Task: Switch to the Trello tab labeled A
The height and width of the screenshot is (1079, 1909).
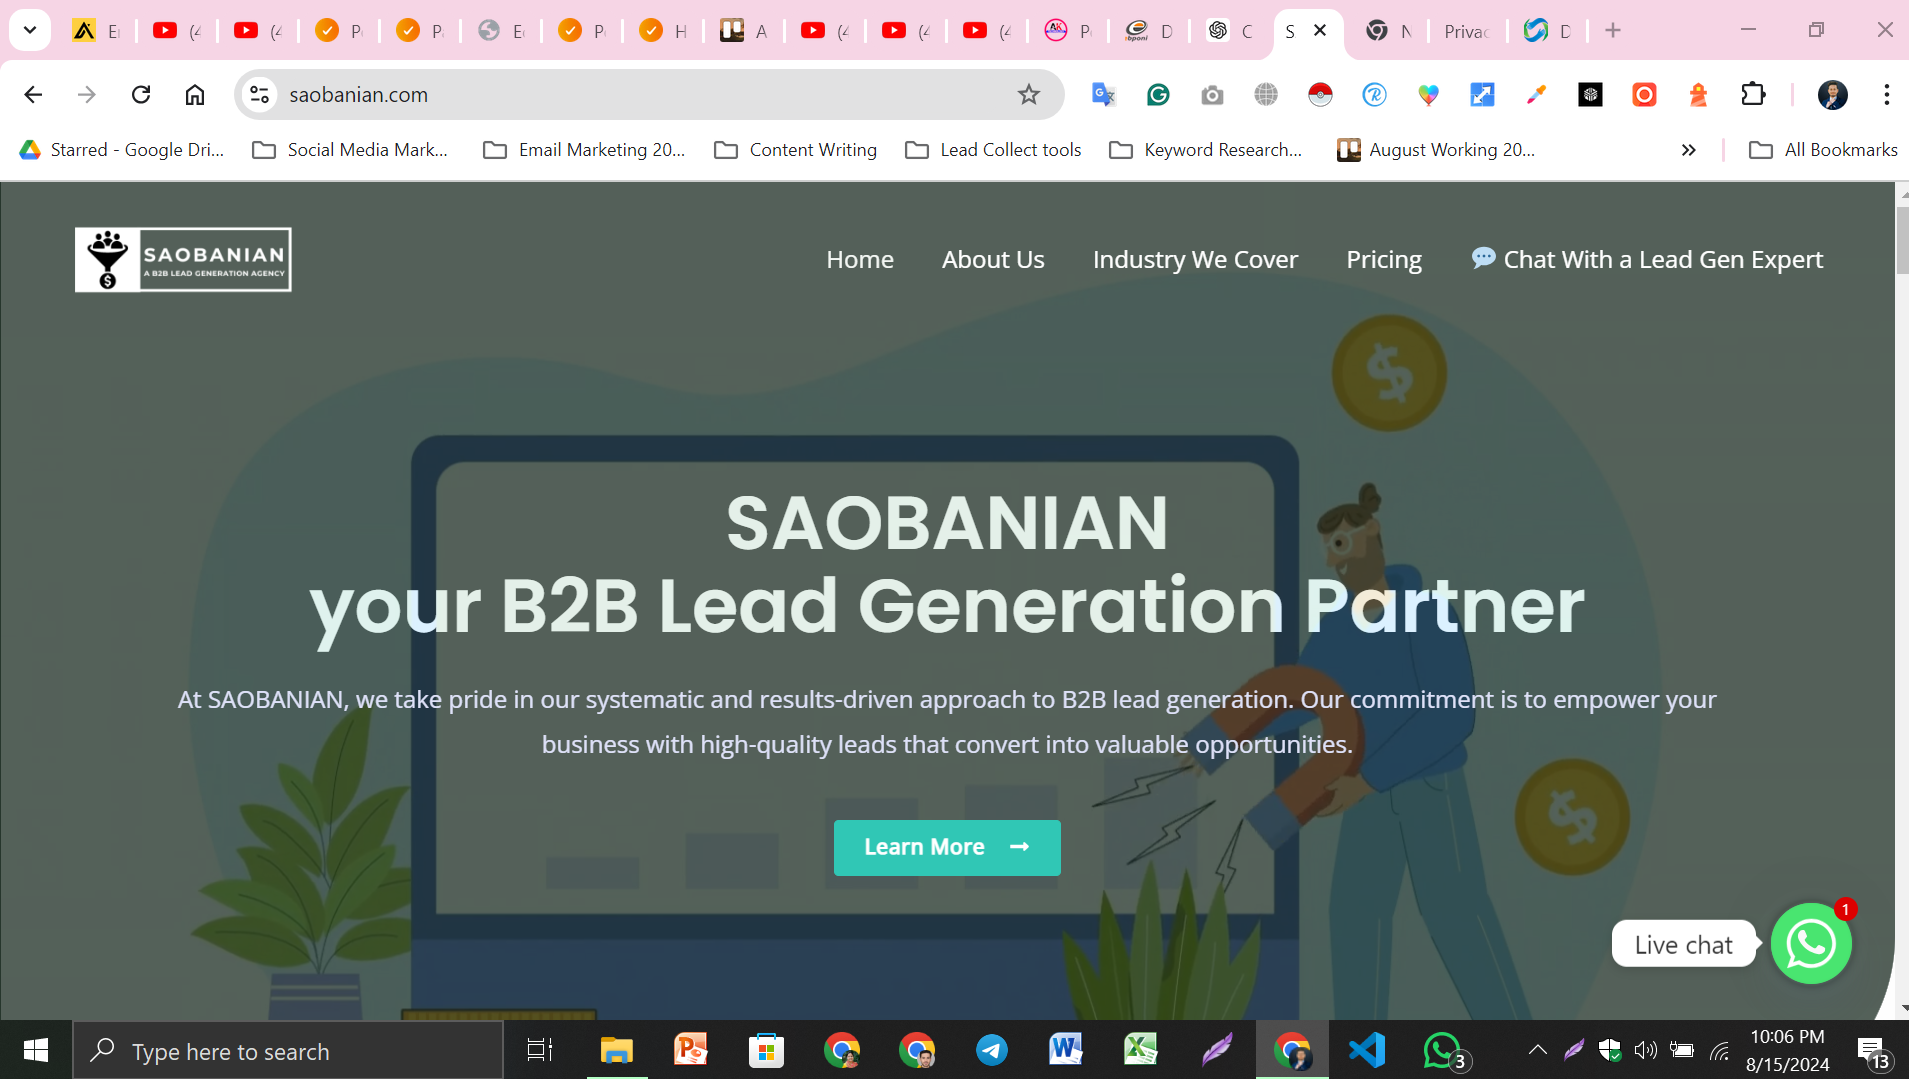Action: coord(744,31)
